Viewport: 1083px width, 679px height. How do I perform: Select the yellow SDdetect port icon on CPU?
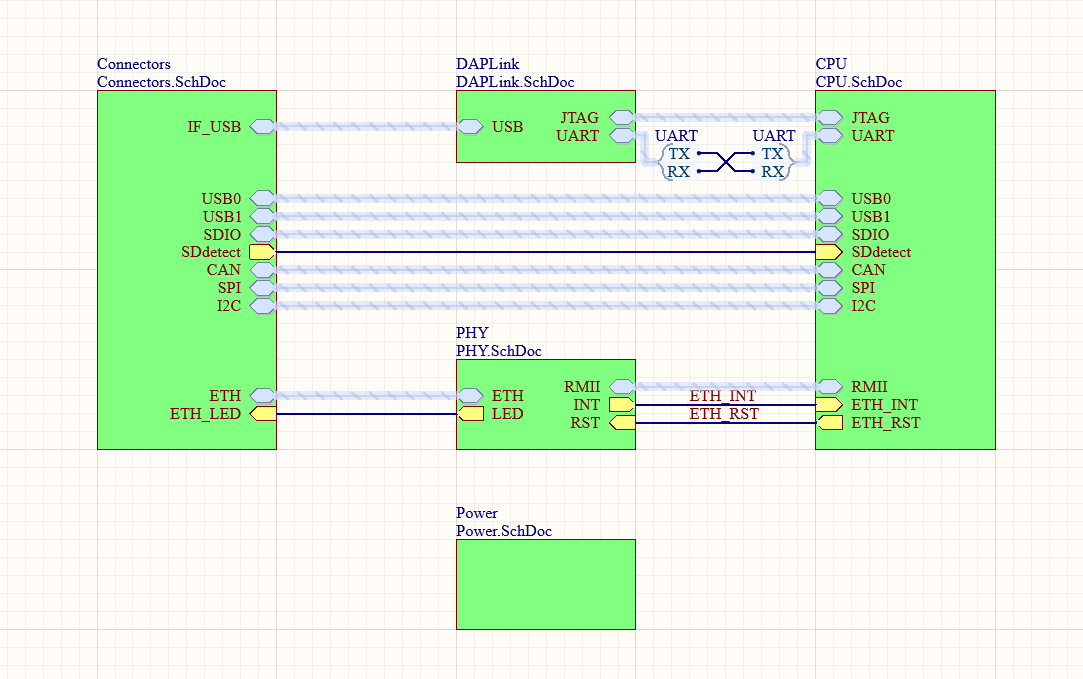828,252
